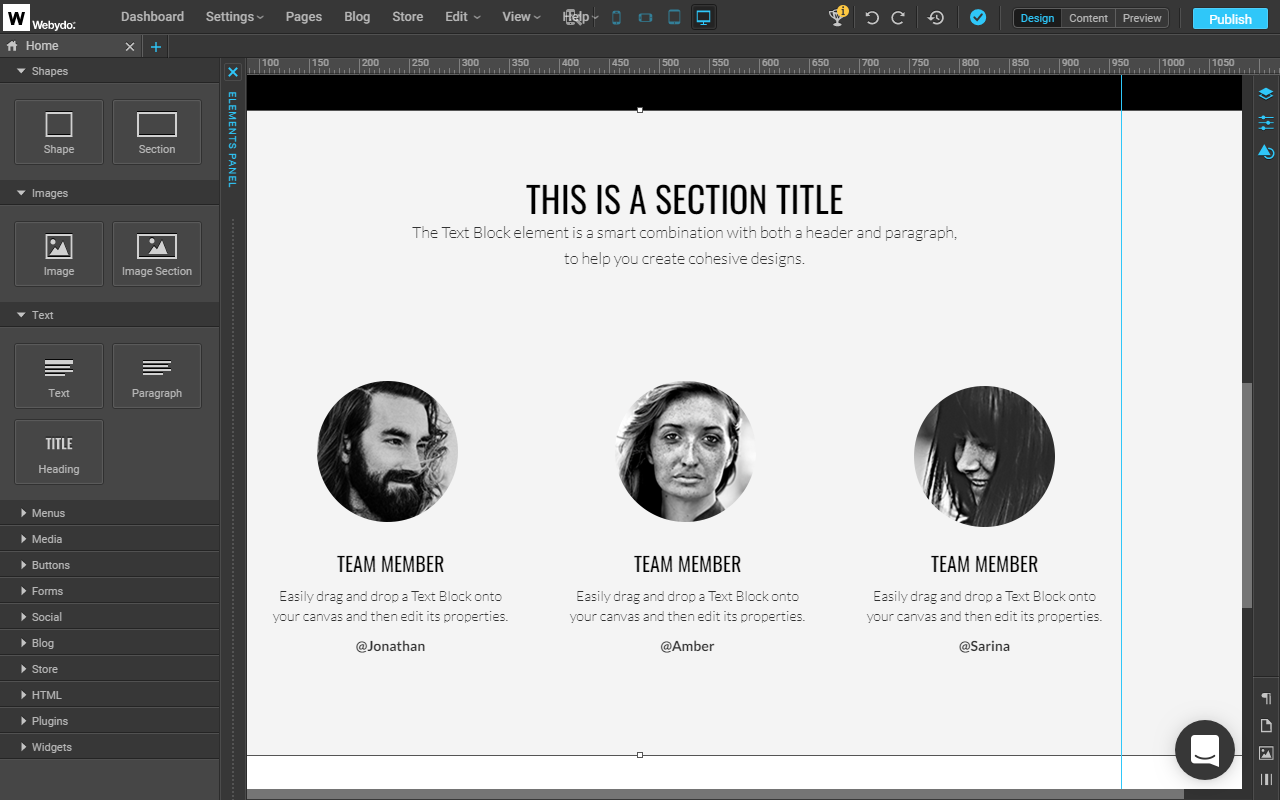Switch to Design mode
This screenshot has height=800, width=1280.
tap(1037, 18)
